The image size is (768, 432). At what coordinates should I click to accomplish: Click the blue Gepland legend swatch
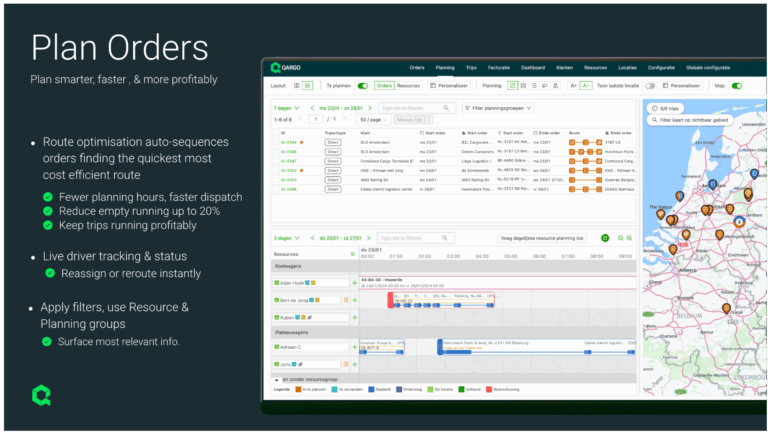point(371,390)
